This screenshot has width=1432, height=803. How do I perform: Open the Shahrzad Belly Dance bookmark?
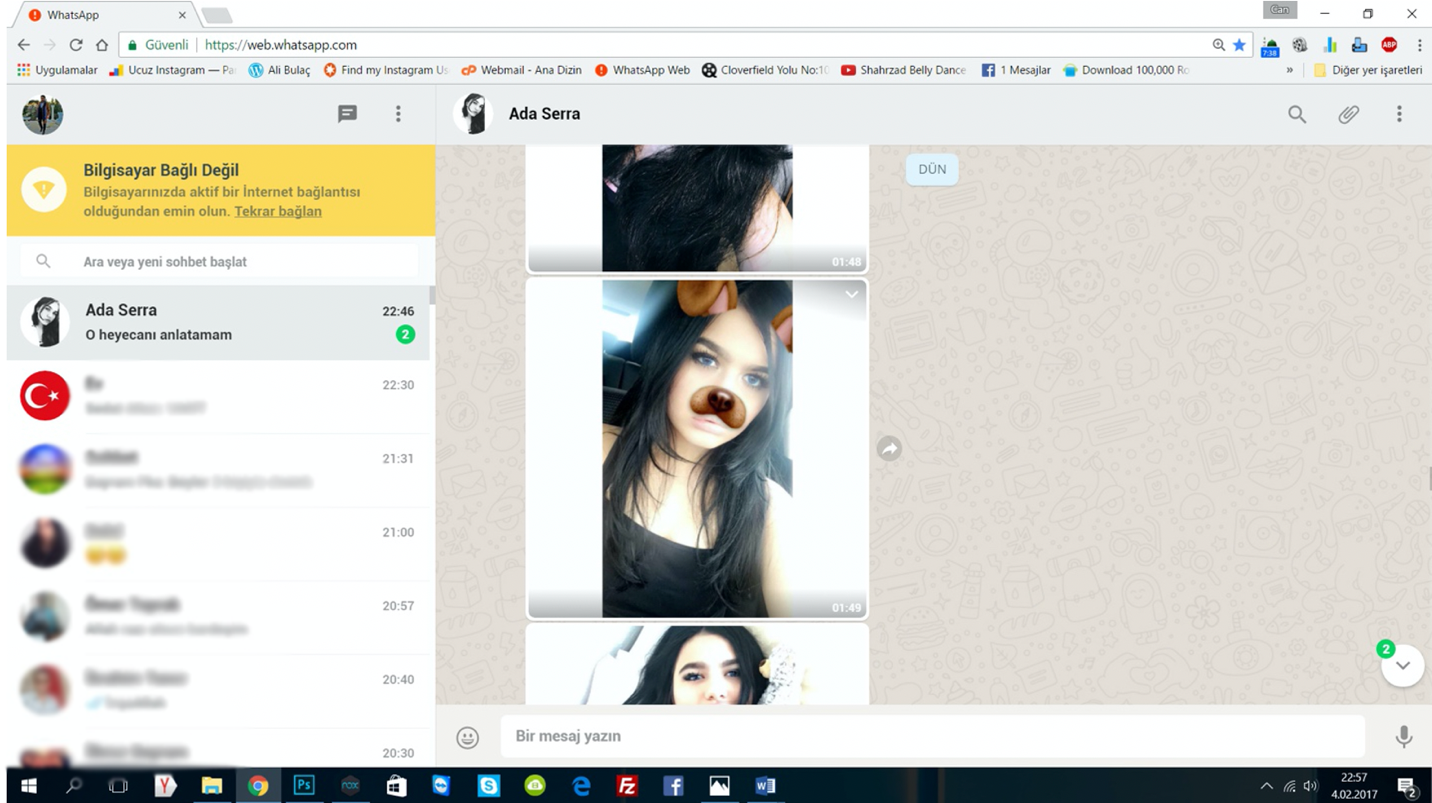click(x=904, y=70)
